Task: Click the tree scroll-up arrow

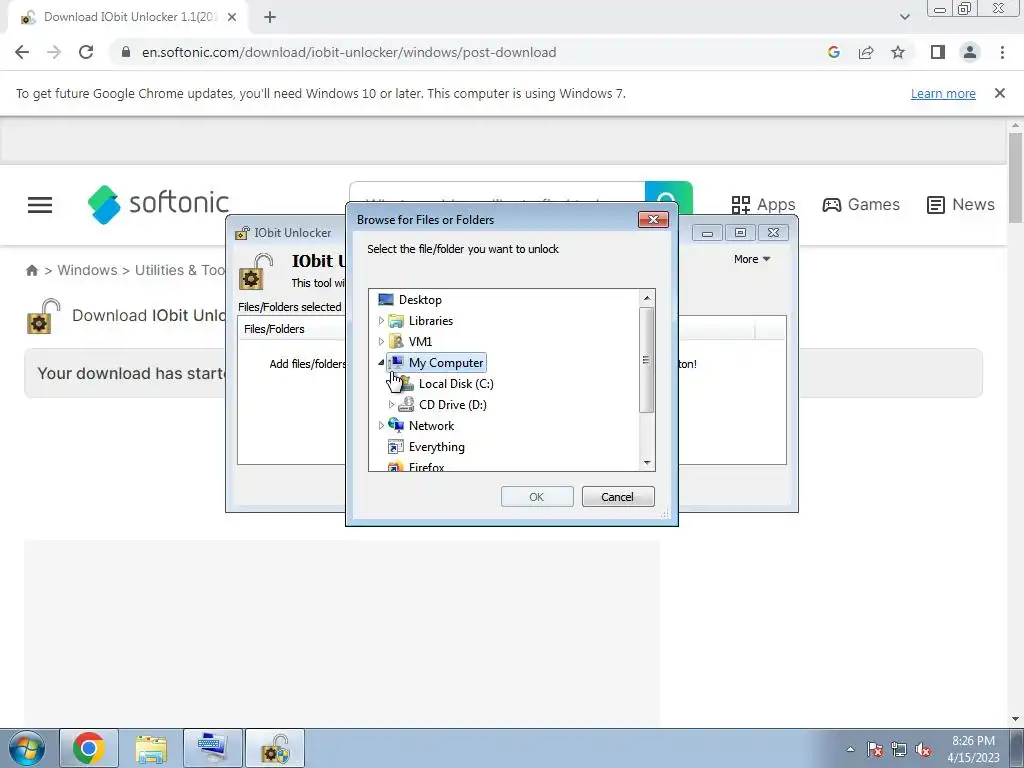Action: point(647,298)
